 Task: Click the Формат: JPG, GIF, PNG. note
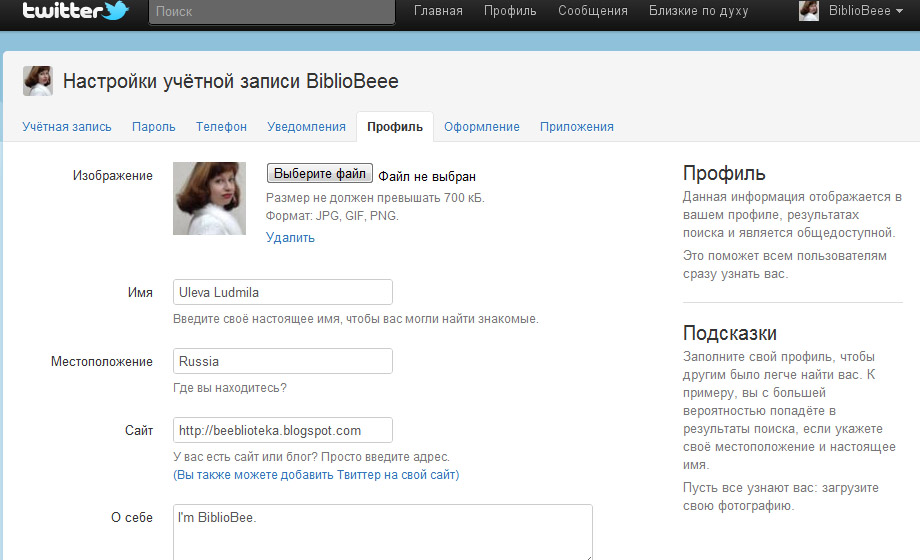332,216
